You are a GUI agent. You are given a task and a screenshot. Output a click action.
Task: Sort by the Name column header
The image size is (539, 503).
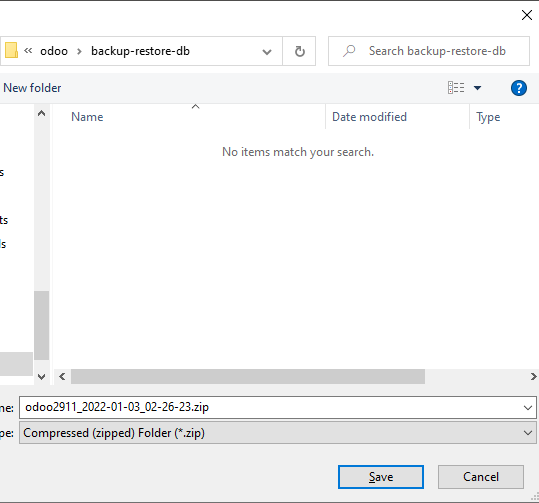point(87,117)
